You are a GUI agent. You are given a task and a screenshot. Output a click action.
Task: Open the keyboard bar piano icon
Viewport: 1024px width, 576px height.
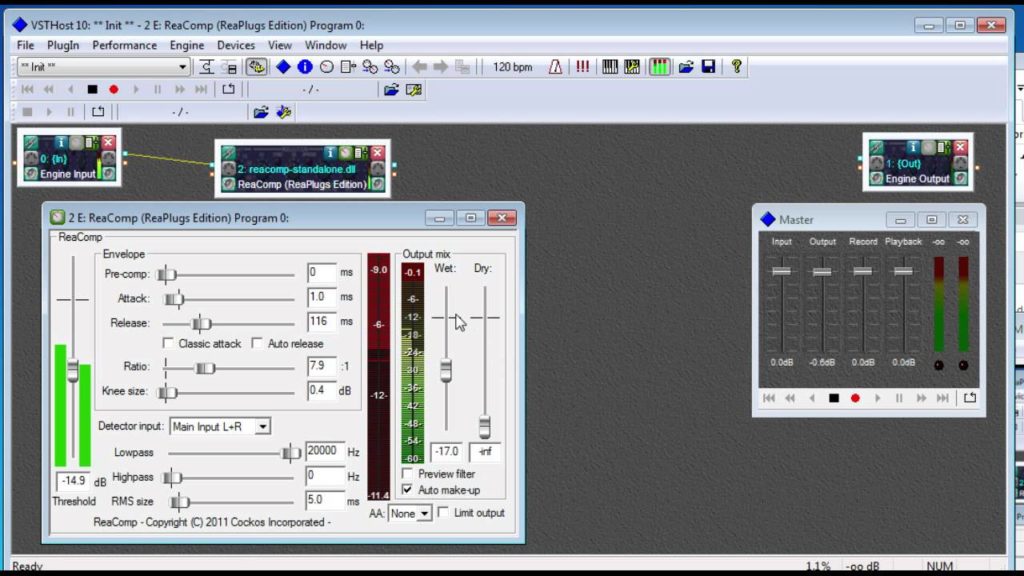(x=610, y=67)
